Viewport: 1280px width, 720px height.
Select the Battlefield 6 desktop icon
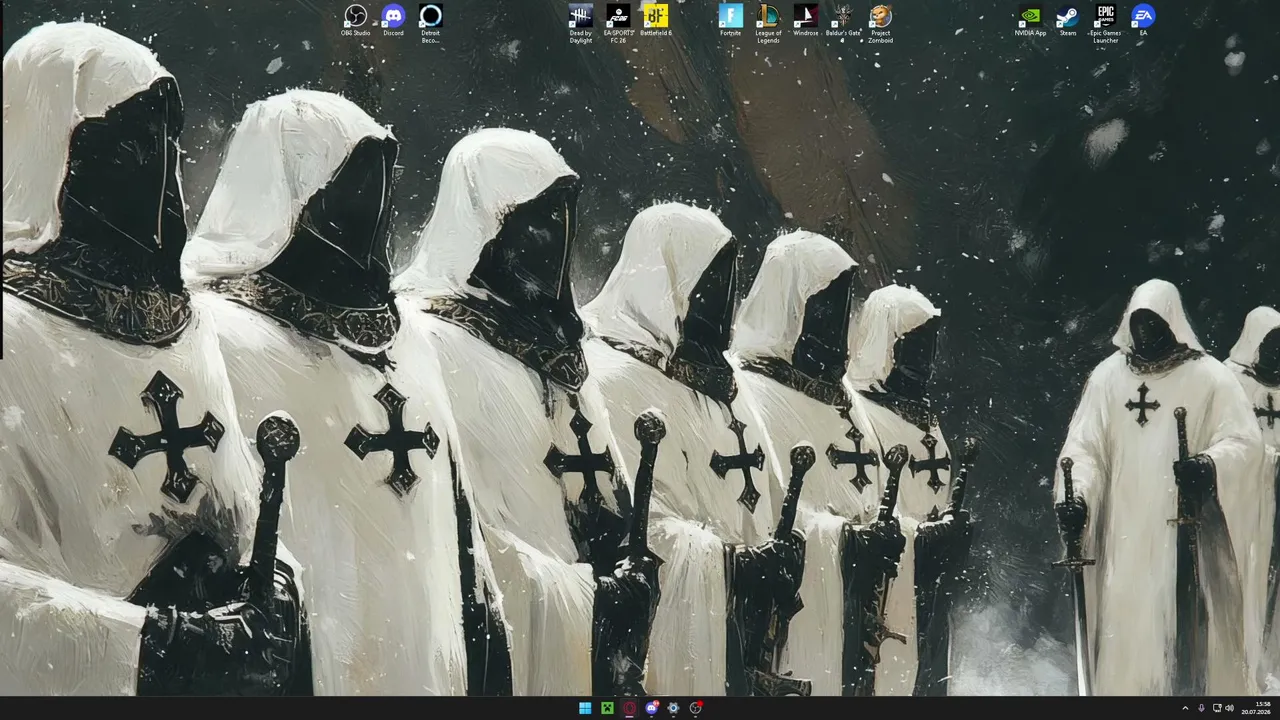[x=656, y=21]
